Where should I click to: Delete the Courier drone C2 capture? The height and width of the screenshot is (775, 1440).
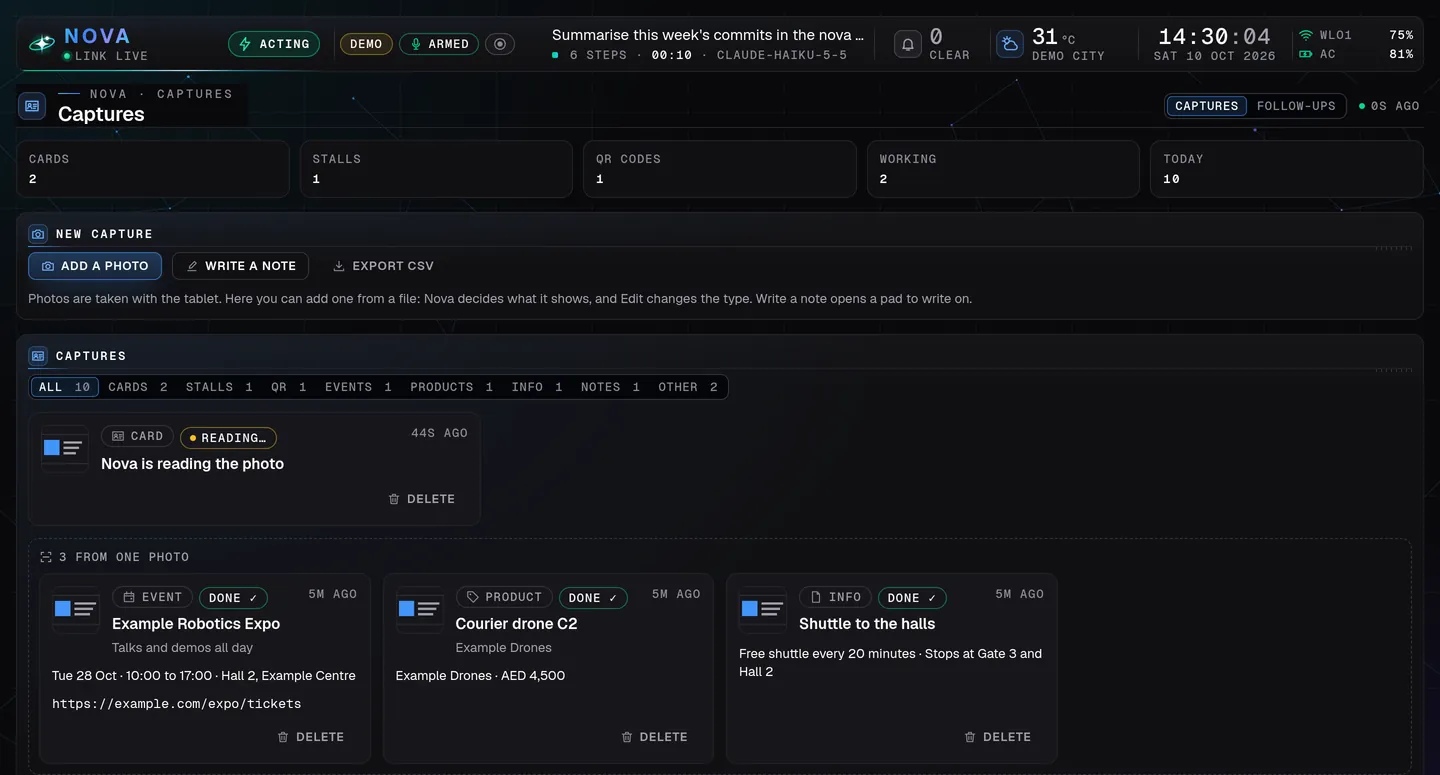point(654,737)
